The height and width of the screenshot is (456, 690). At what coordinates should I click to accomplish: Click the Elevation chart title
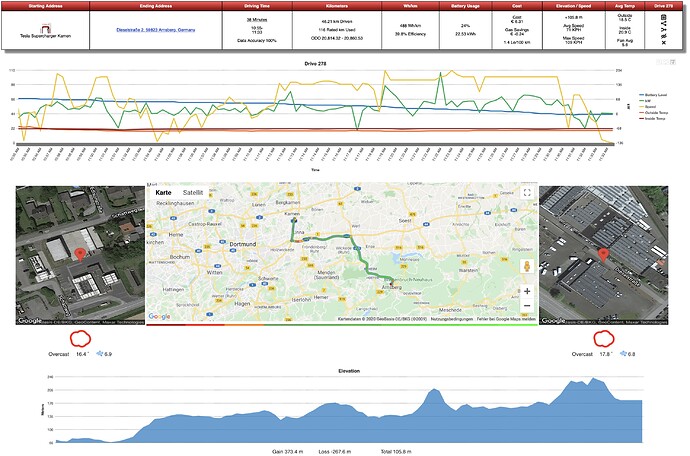349,371
